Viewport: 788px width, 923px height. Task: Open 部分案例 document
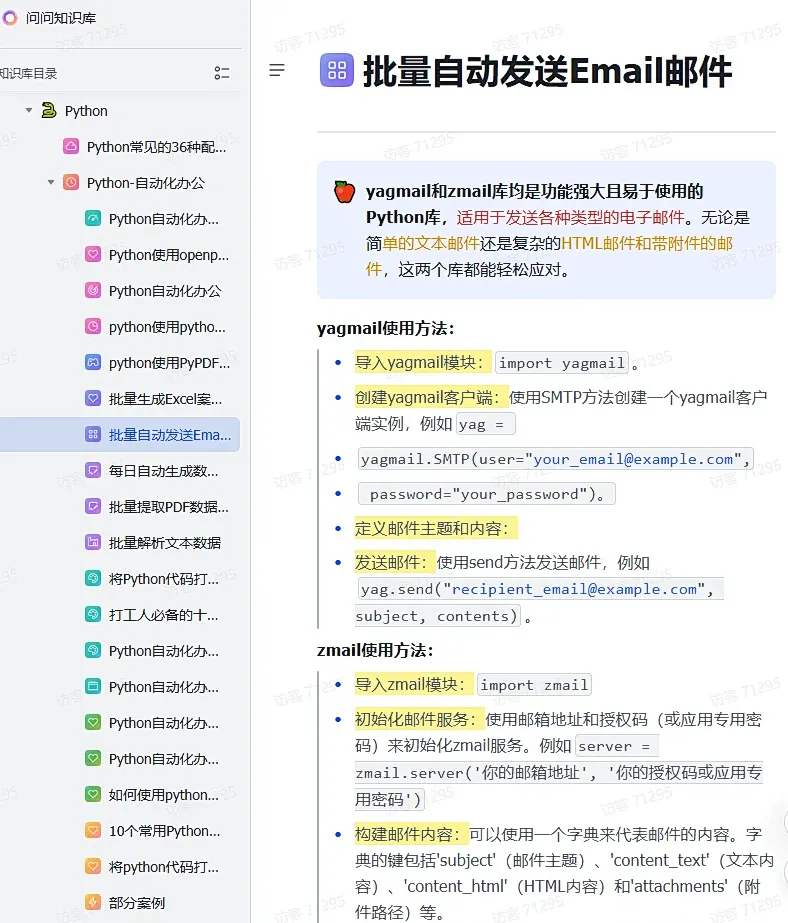pos(137,903)
